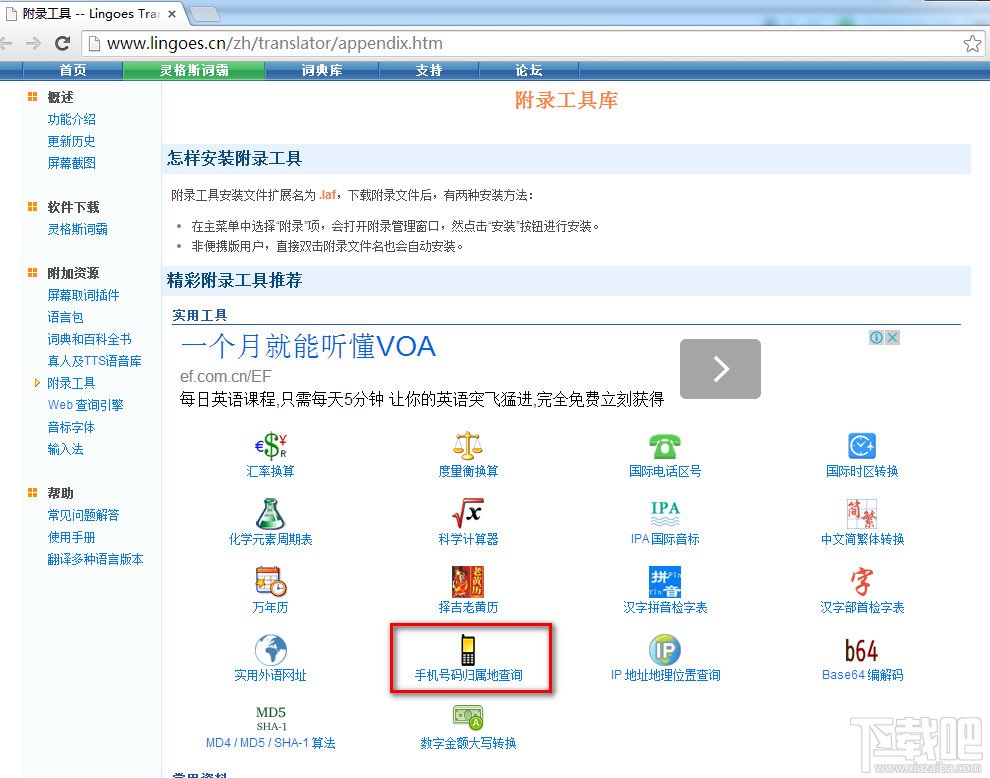This screenshot has height=778, width=990.
Task: Launch the 中文简繁体转换 conversion tool
Action: [x=861, y=524]
